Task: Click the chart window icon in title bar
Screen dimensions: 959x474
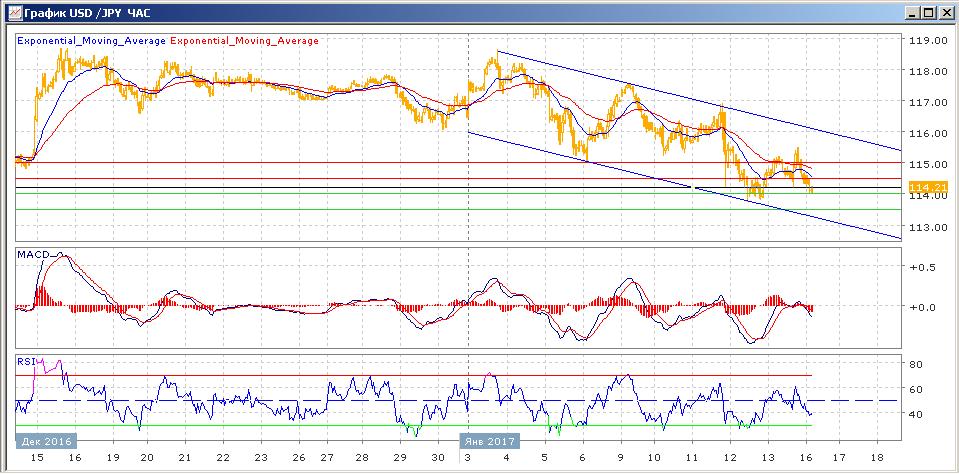Action: tap(12, 12)
